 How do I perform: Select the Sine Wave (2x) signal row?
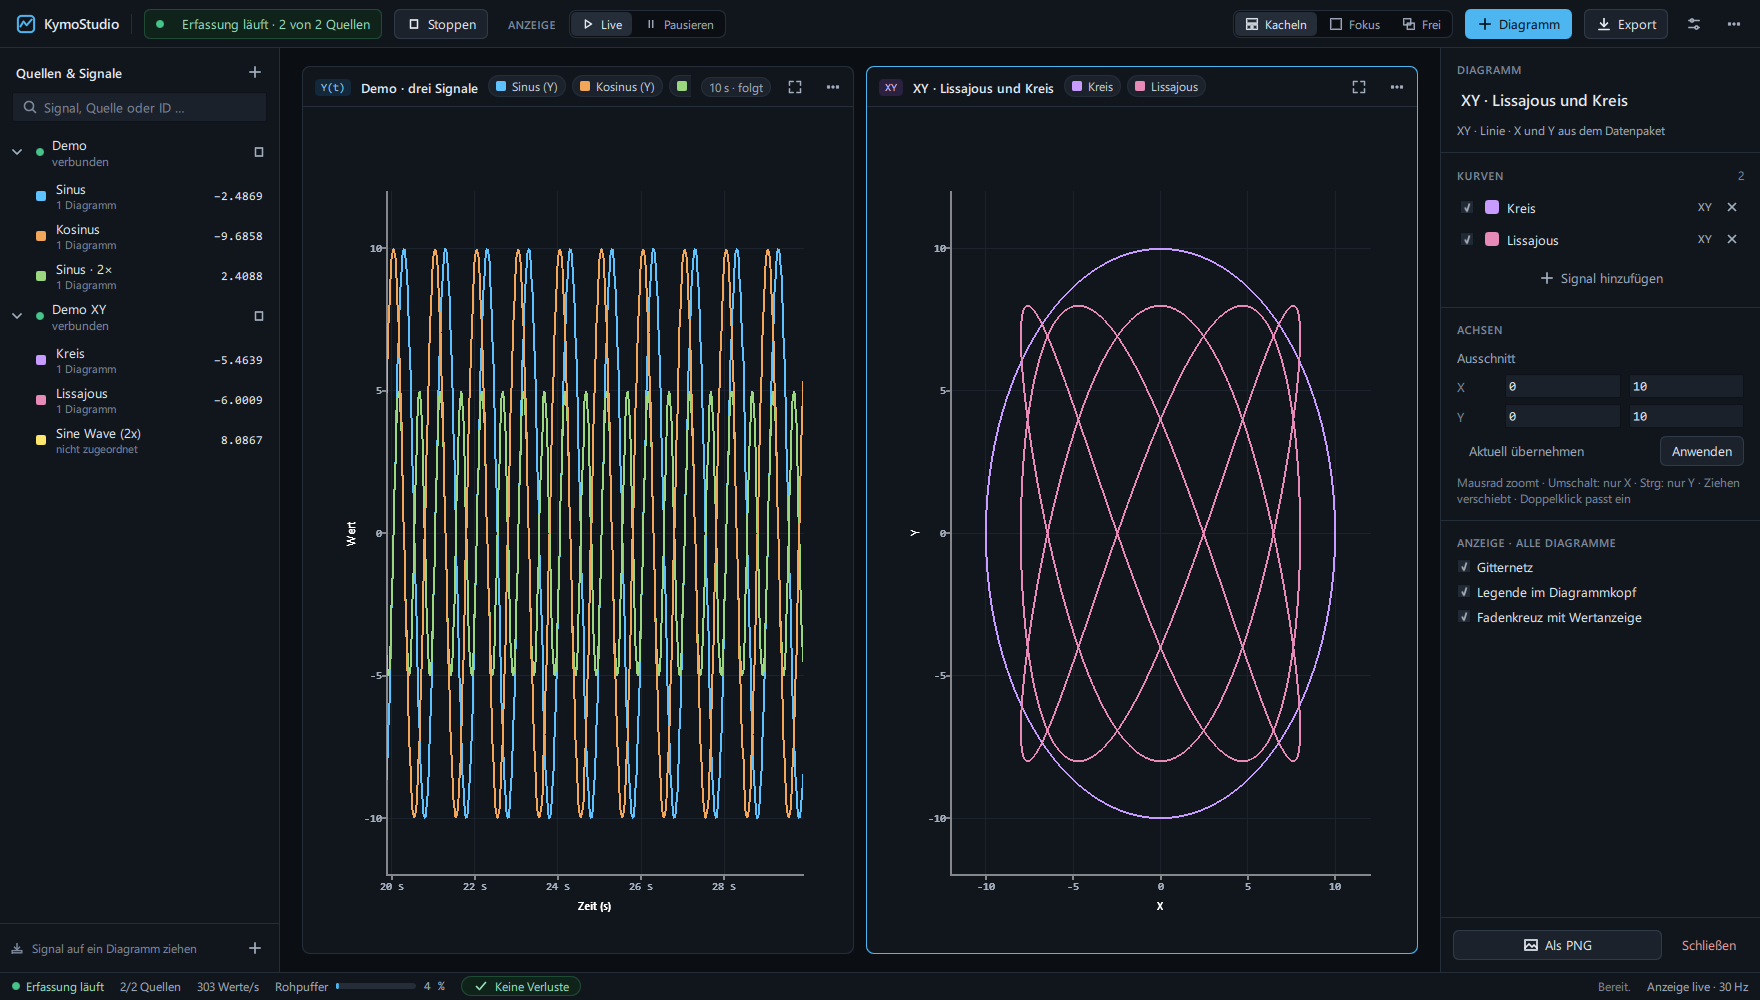pyautogui.click(x=140, y=440)
